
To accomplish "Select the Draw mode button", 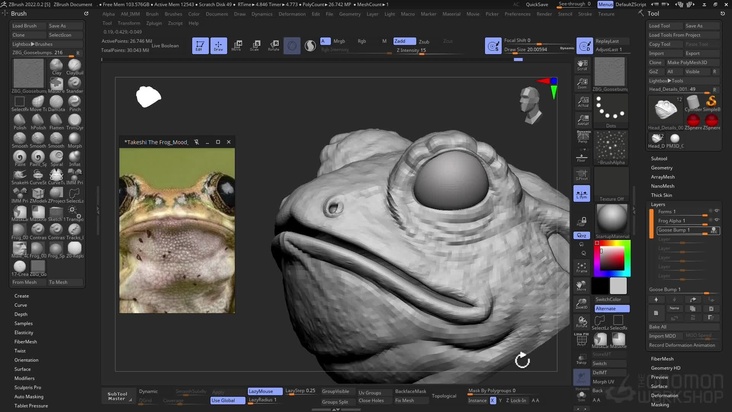I will coord(219,45).
